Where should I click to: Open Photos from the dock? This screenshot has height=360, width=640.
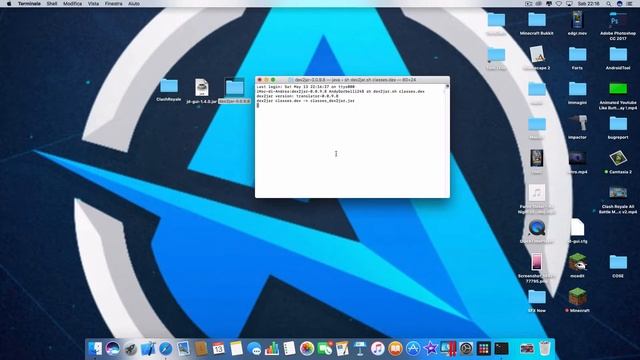[307, 349]
